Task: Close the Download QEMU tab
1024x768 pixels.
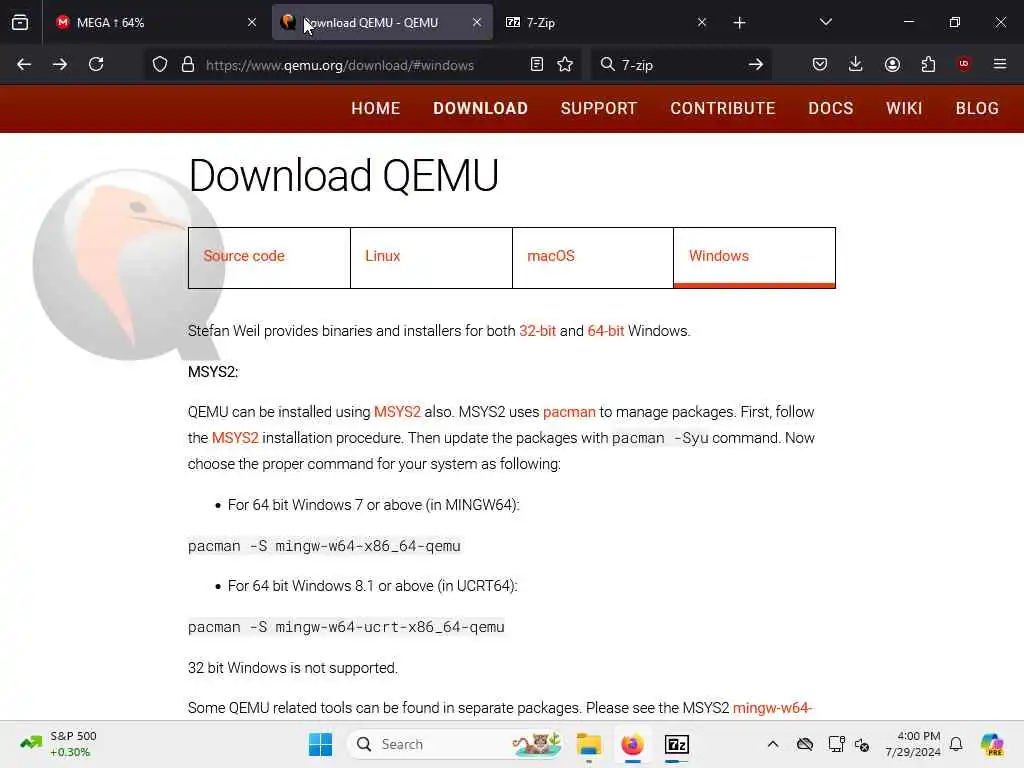Action: 477,22
